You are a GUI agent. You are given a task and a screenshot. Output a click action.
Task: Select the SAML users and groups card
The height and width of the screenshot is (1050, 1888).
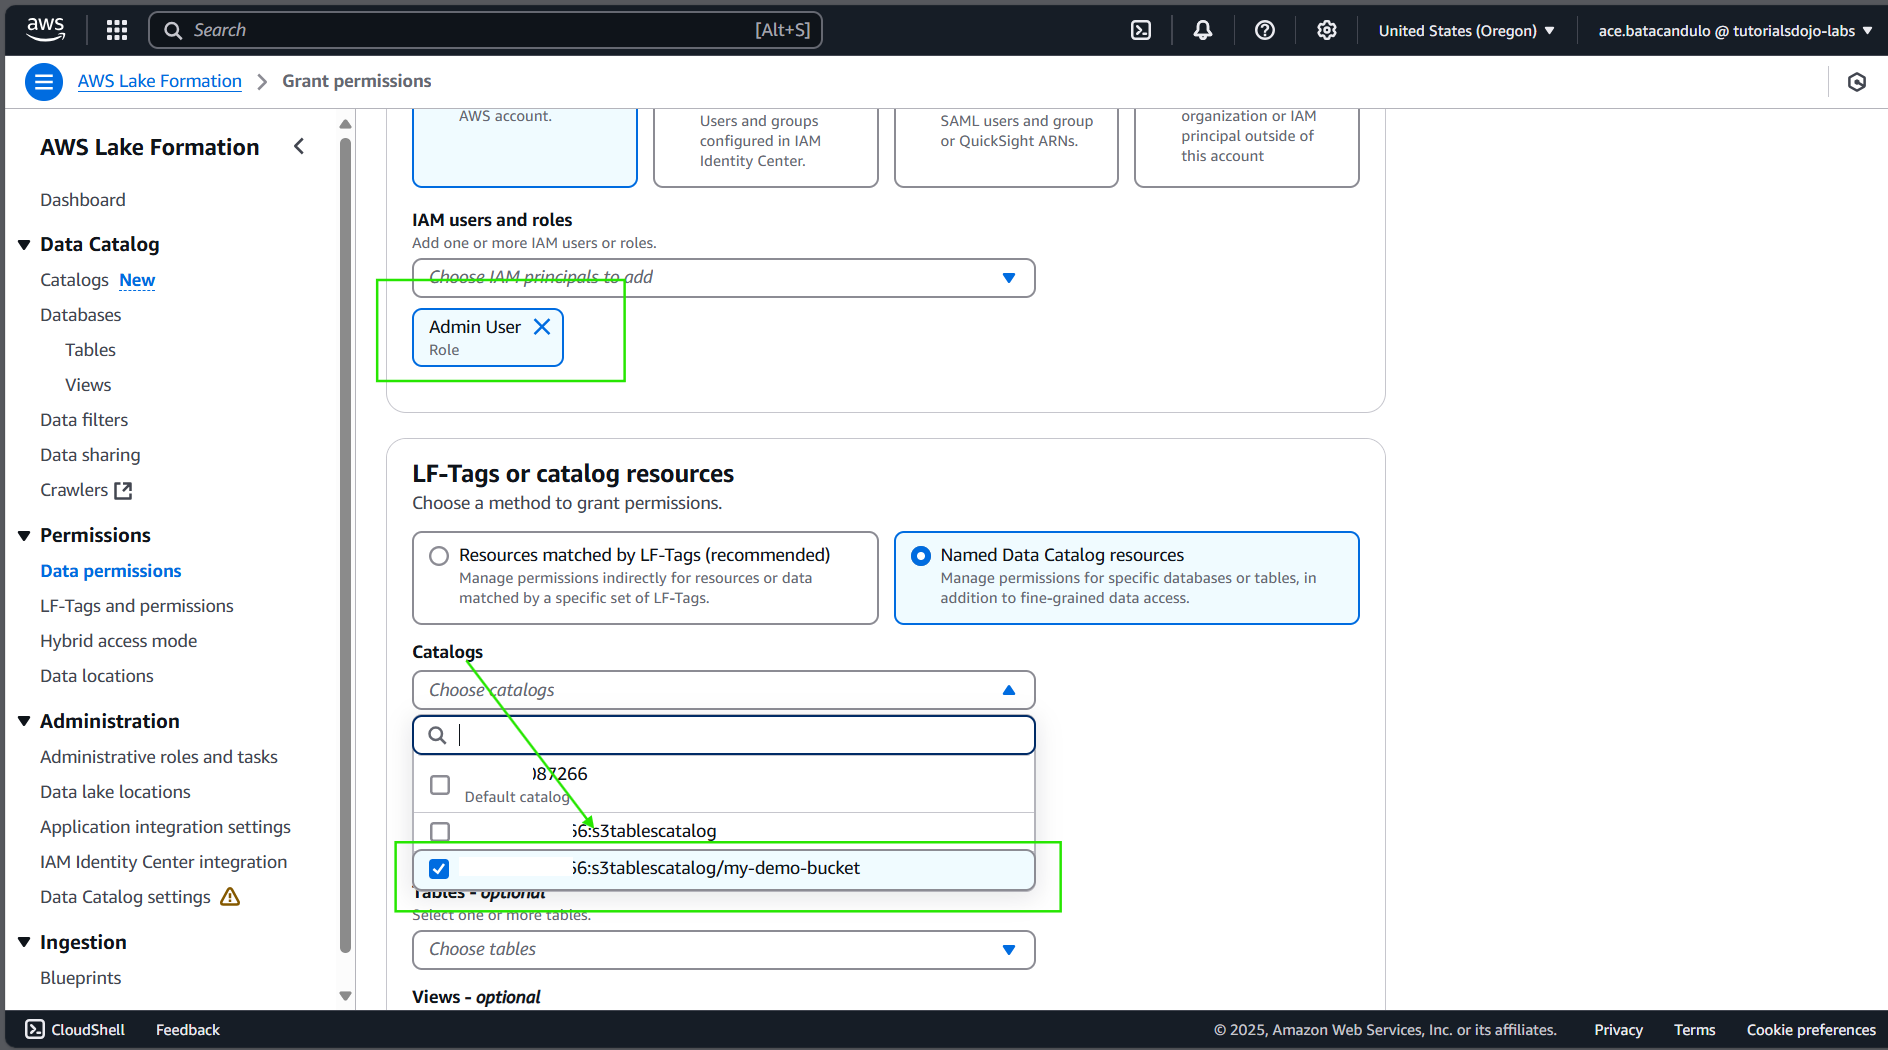[1006, 148]
